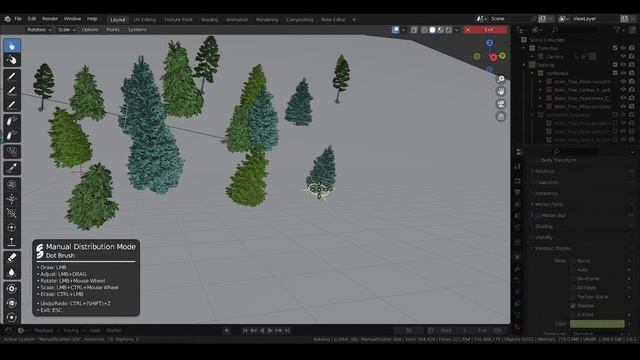The height and width of the screenshot is (360, 640).
Task: Add a new workspace with plus tab
Action: pos(354,20)
